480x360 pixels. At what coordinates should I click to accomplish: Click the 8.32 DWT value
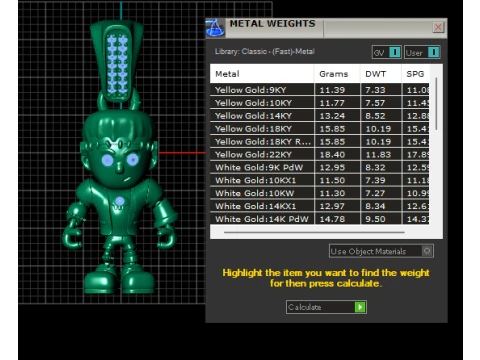(x=375, y=168)
